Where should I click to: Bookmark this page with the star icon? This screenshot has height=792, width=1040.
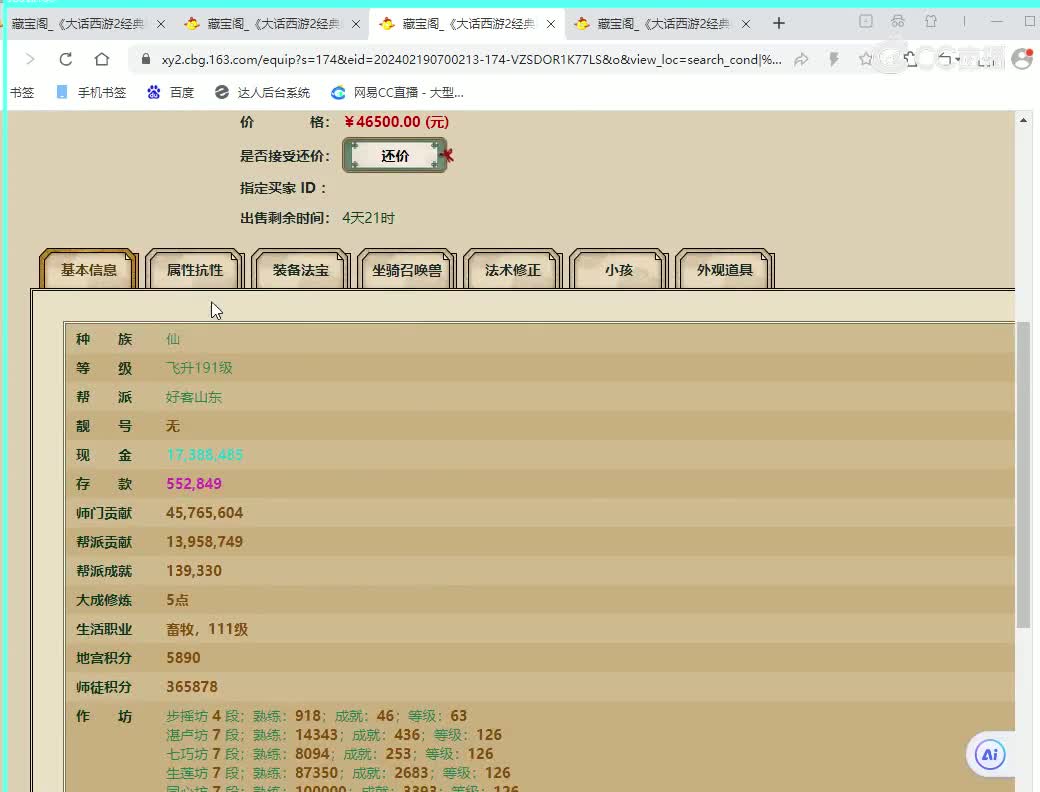pos(865,59)
